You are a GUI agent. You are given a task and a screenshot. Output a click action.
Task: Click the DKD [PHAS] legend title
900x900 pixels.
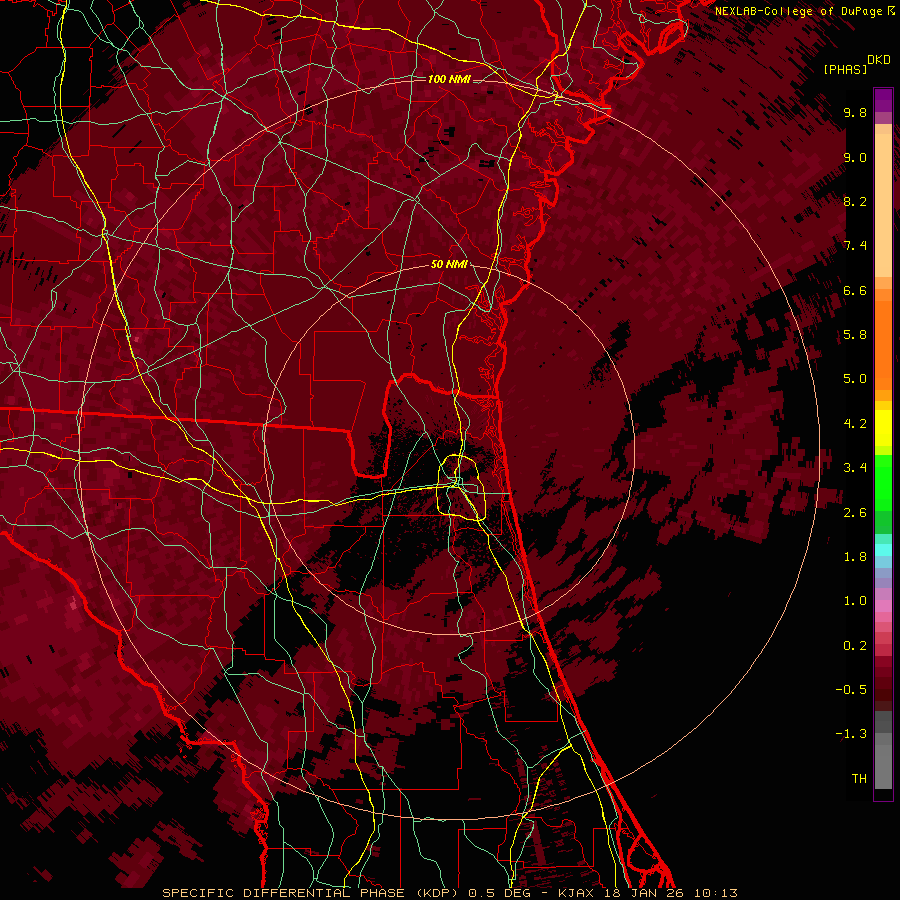(x=857, y=64)
